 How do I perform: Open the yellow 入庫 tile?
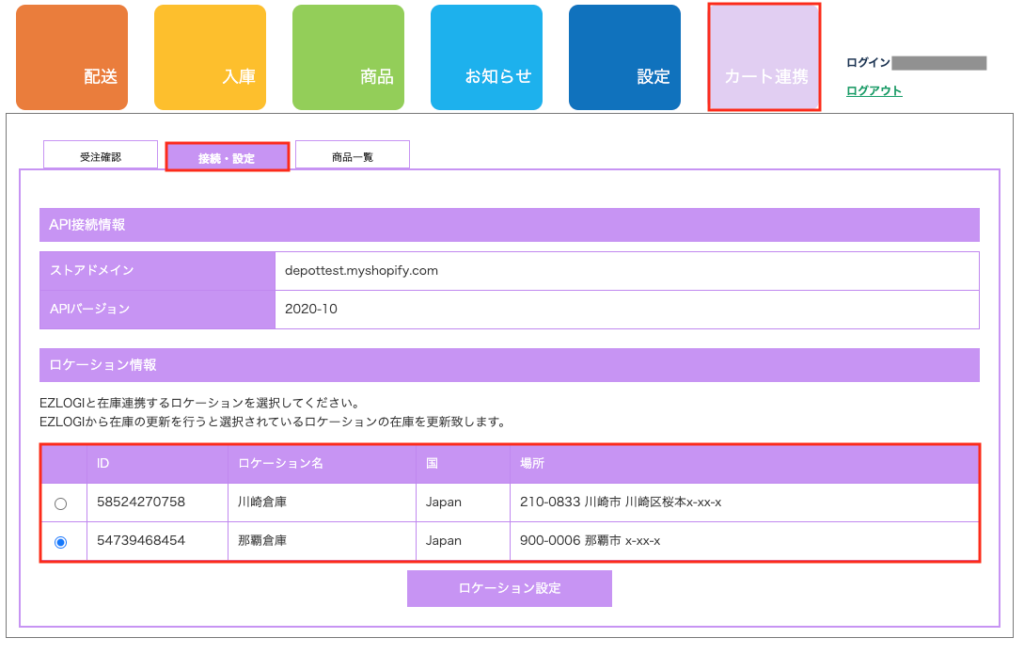click(210, 58)
